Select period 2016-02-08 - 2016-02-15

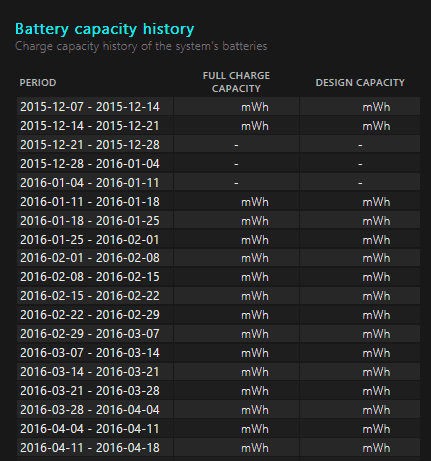point(90,277)
